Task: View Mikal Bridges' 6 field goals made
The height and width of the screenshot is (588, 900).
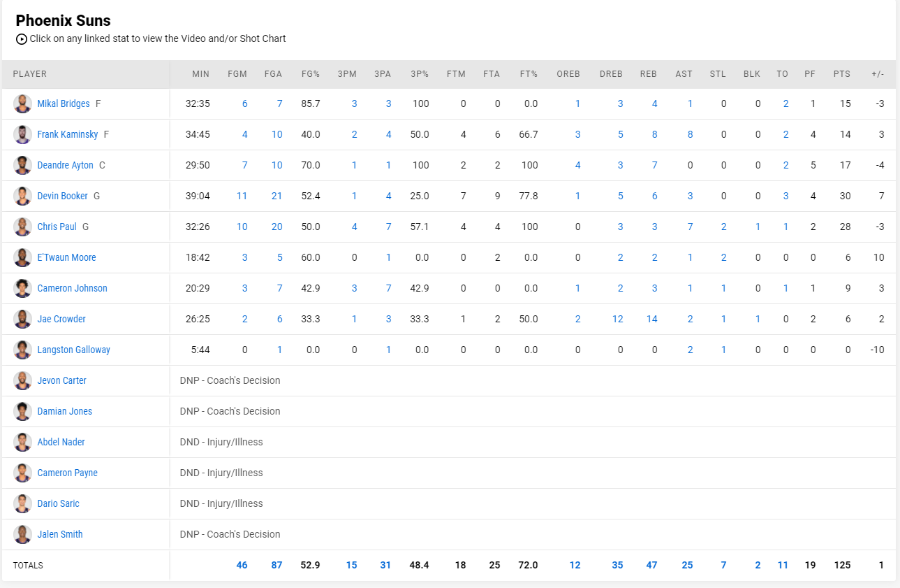Action: point(245,103)
